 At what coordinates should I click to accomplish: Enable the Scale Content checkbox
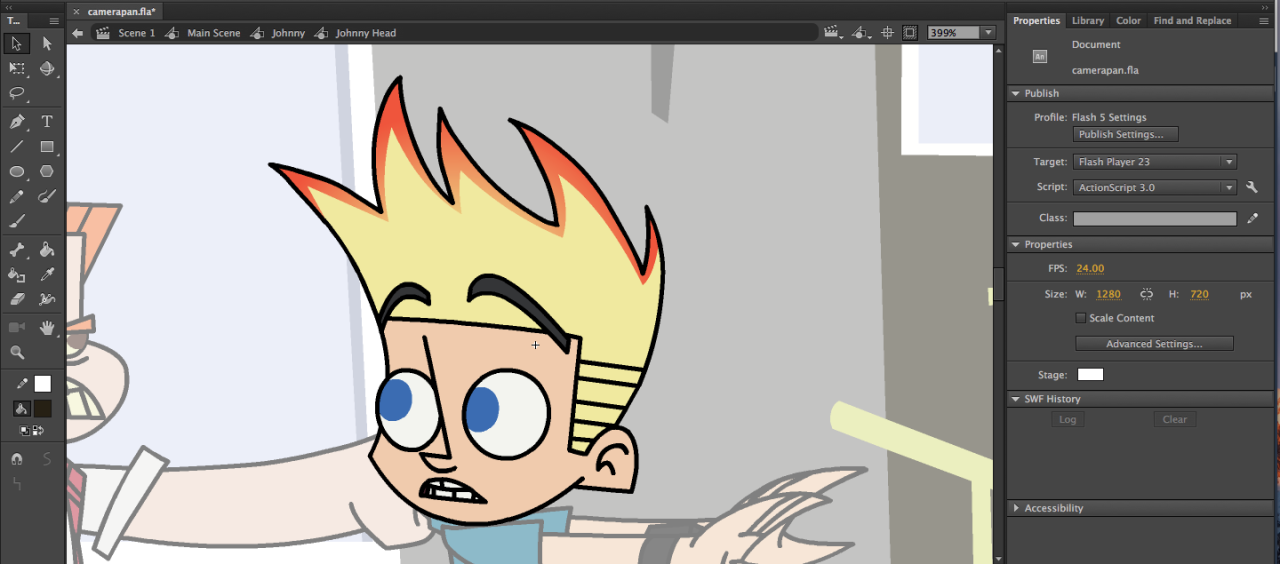[x=1080, y=318]
